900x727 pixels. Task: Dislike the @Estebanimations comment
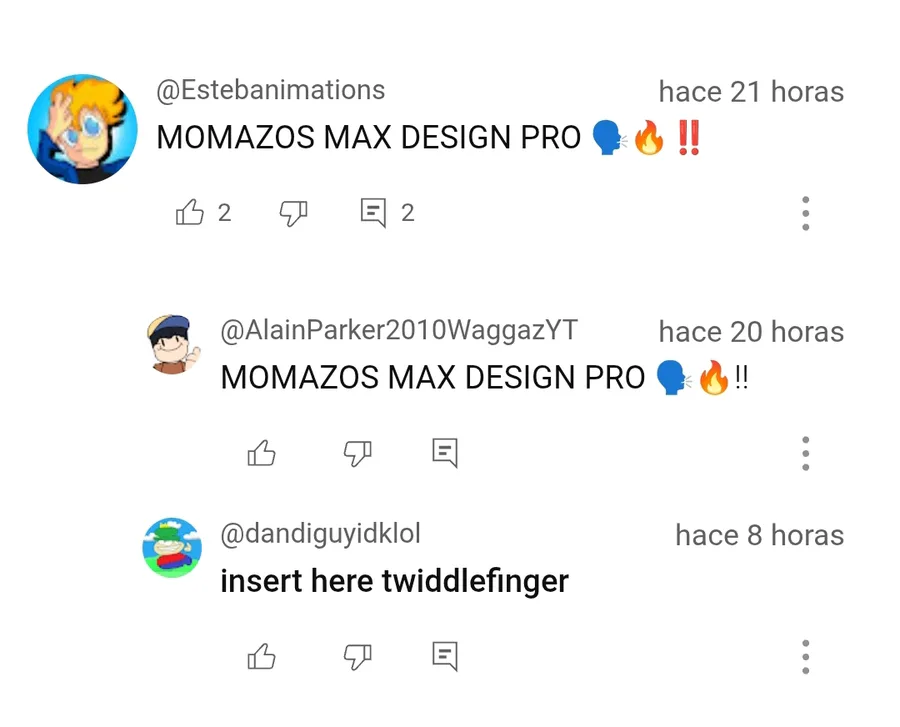pyautogui.click(x=293, y=213)
